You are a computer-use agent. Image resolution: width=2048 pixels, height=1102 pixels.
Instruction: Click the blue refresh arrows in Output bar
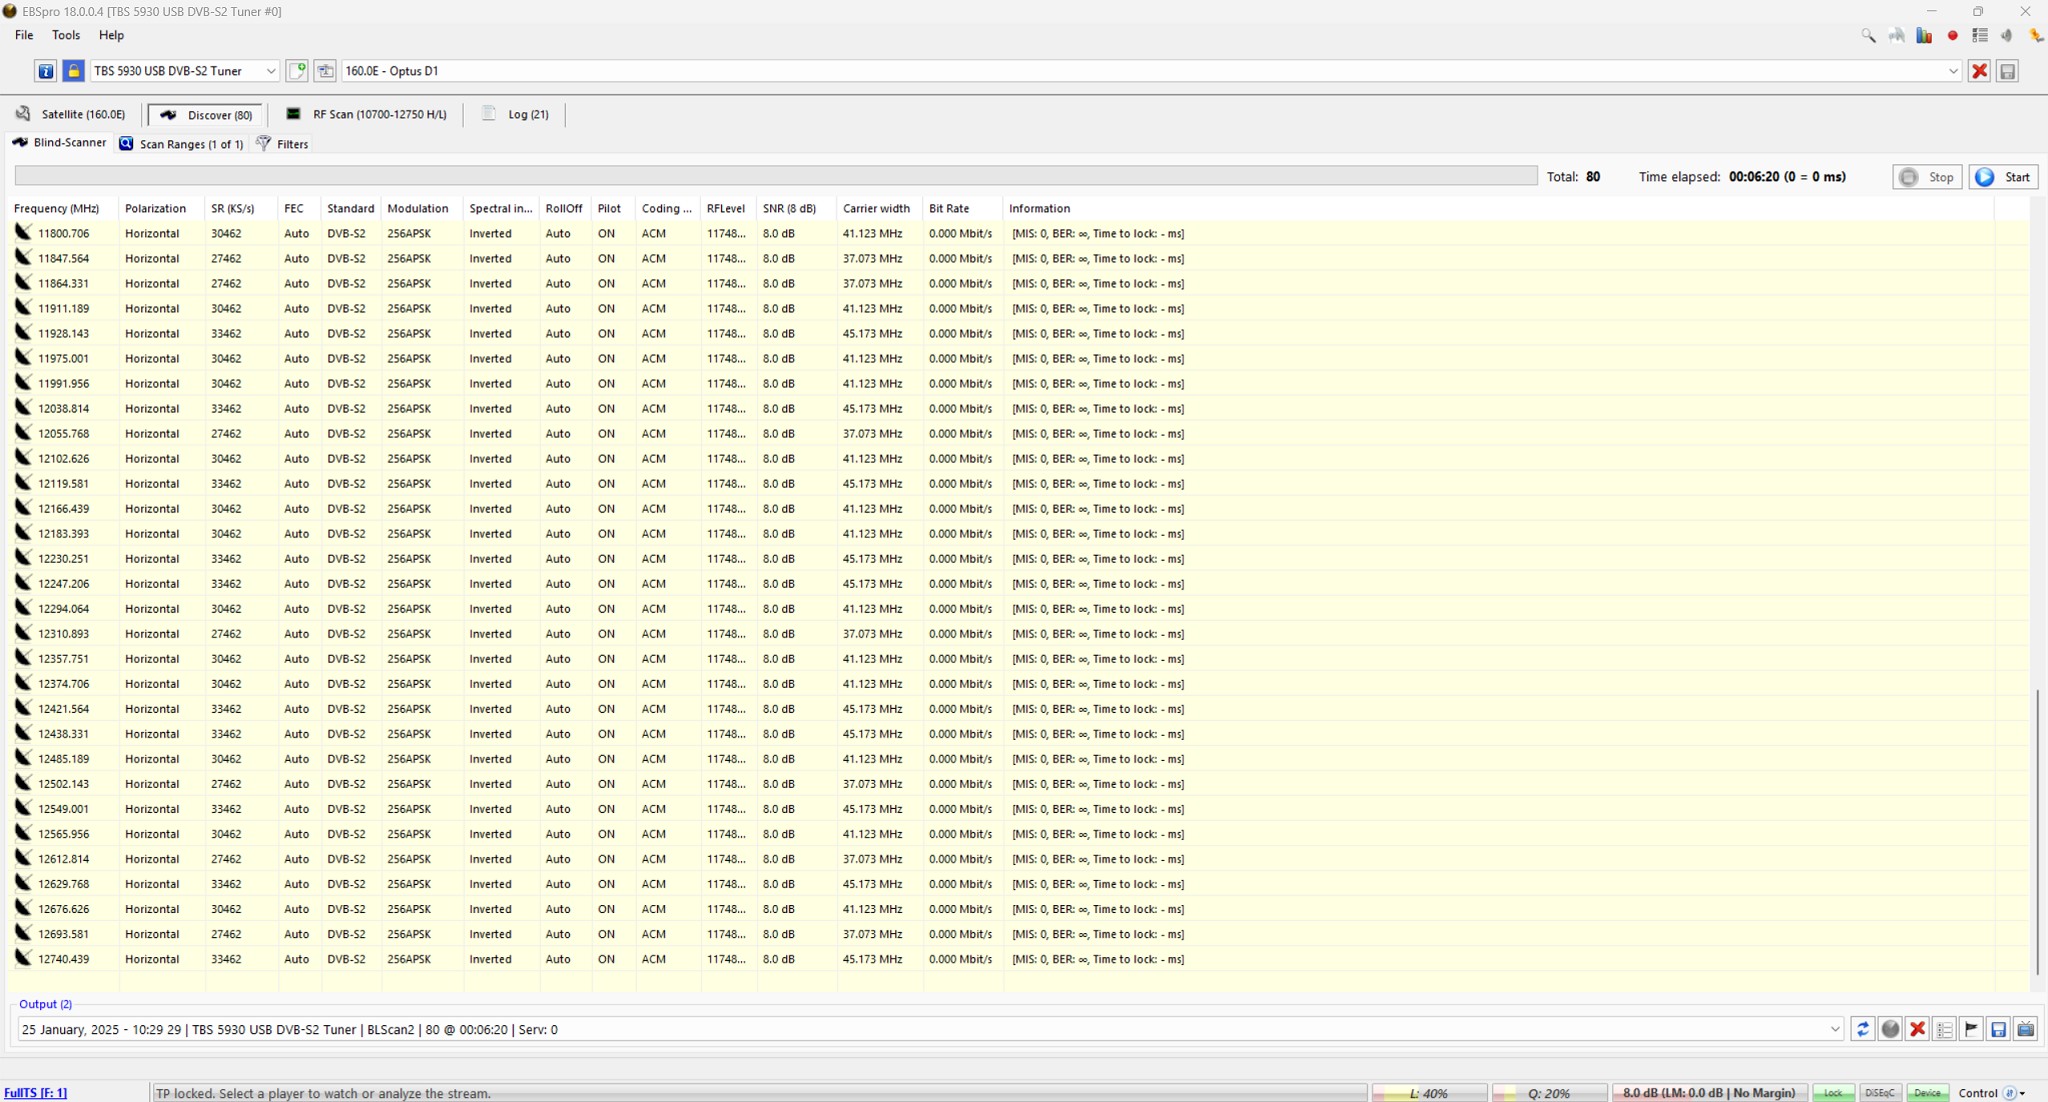[x=1862, y=1029]
